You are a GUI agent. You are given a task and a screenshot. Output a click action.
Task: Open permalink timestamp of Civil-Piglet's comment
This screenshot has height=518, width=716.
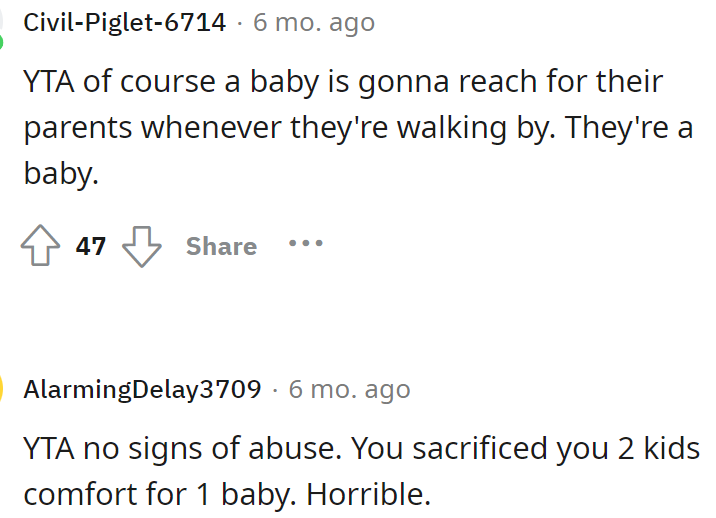coord(314,22)
